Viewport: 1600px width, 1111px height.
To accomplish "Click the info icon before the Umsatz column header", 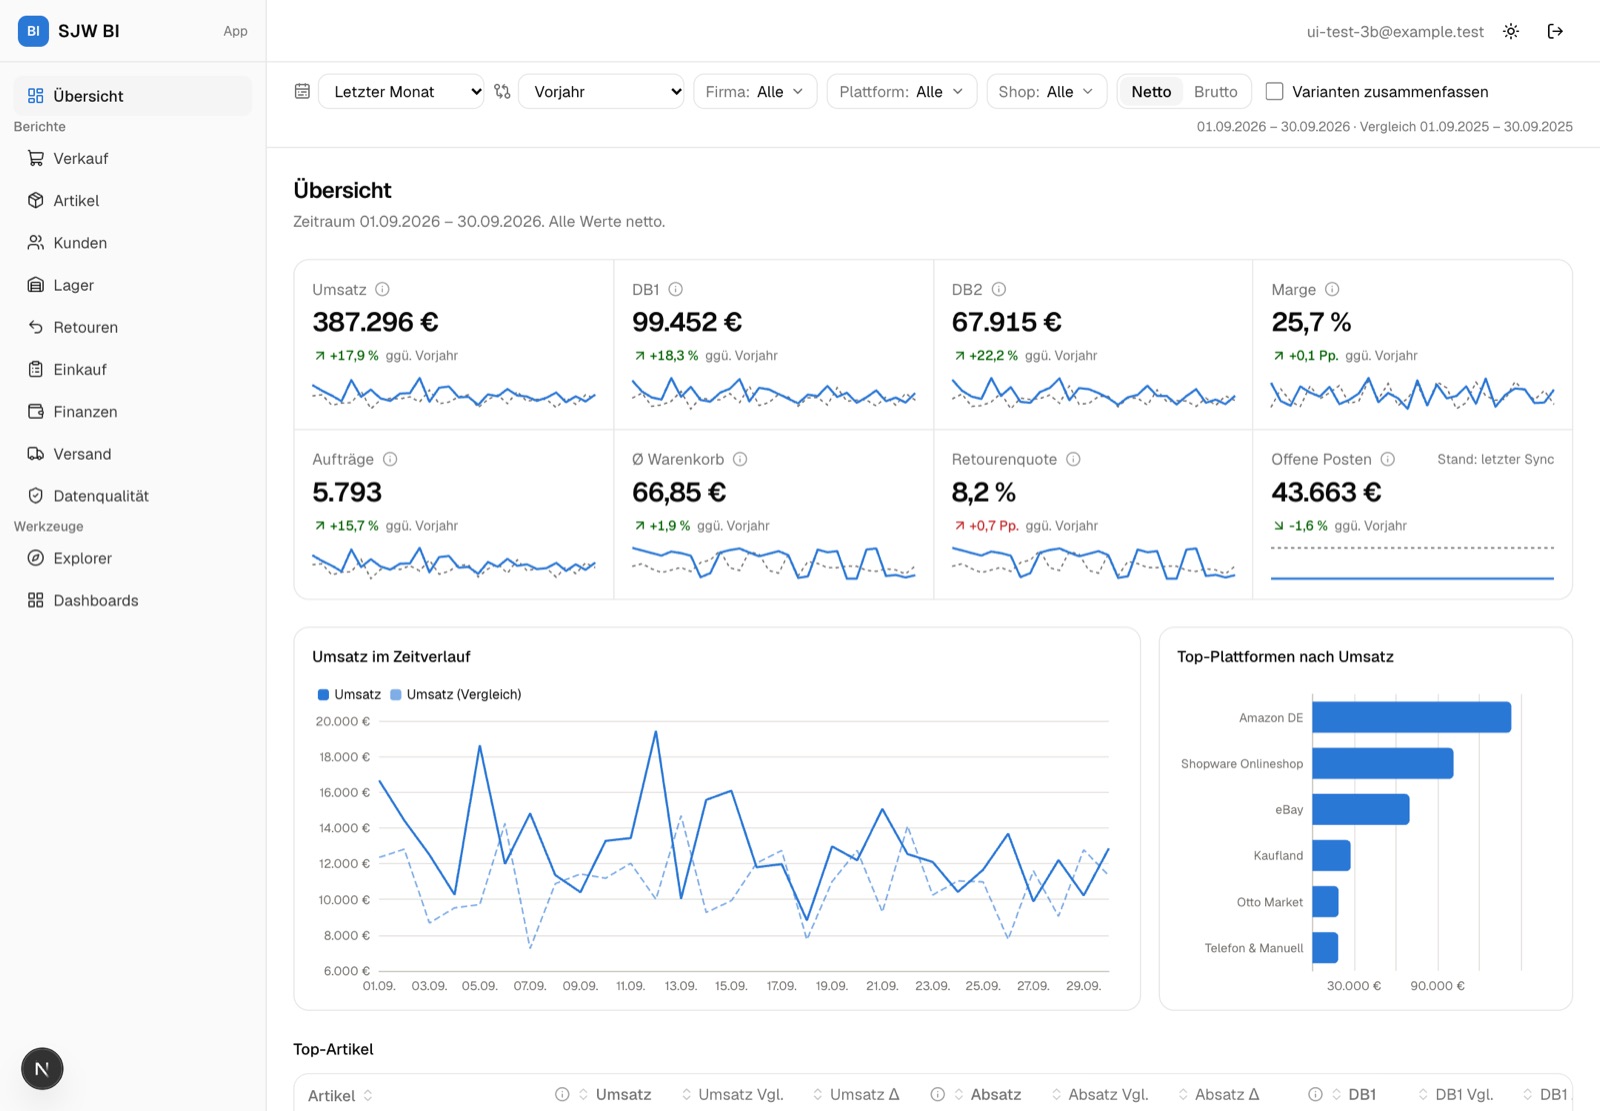I will [562, 1095].
